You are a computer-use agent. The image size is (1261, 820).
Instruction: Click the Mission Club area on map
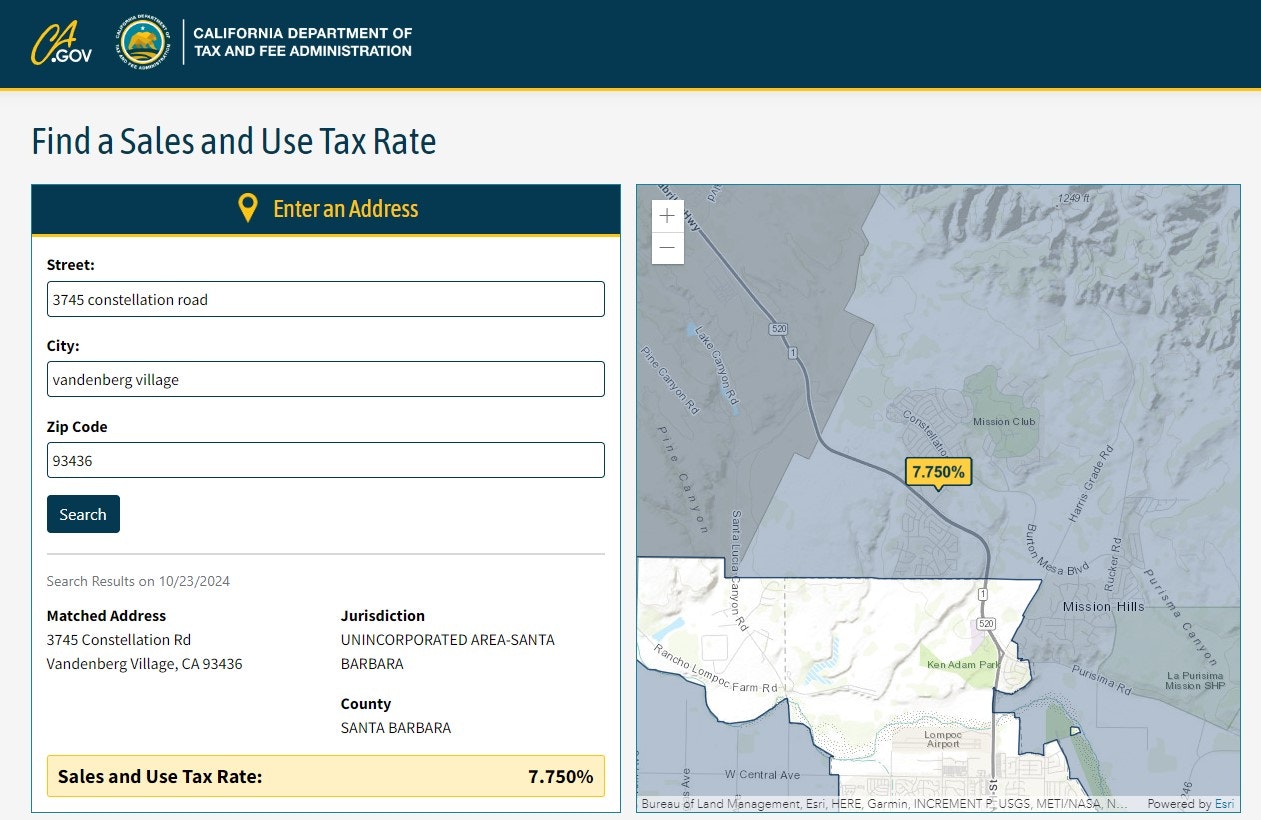tap(1004, 421)
